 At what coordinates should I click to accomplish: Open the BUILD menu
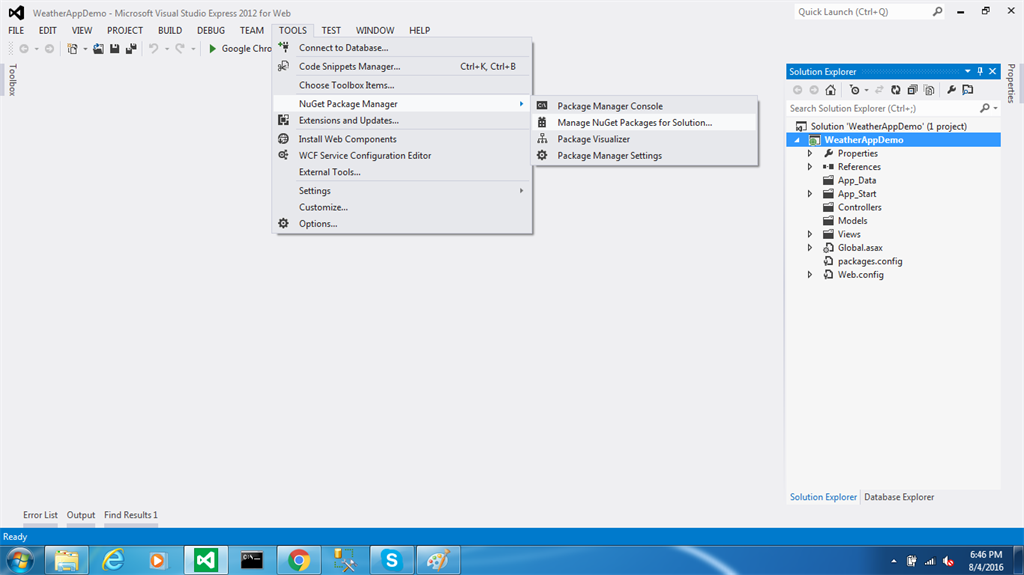pyautogui.click(x=170, y=31)
